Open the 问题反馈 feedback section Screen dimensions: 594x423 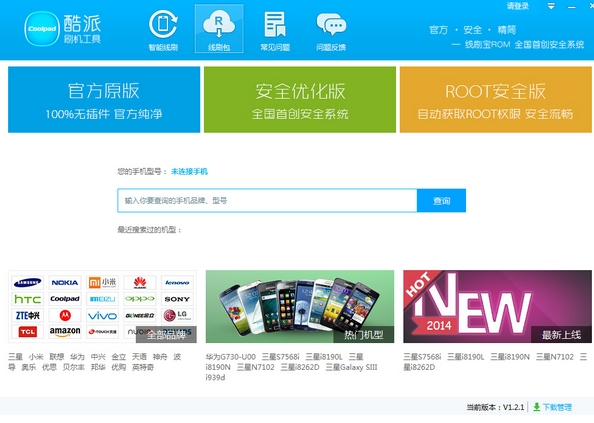pyautogui.click(x=331, y=30)
